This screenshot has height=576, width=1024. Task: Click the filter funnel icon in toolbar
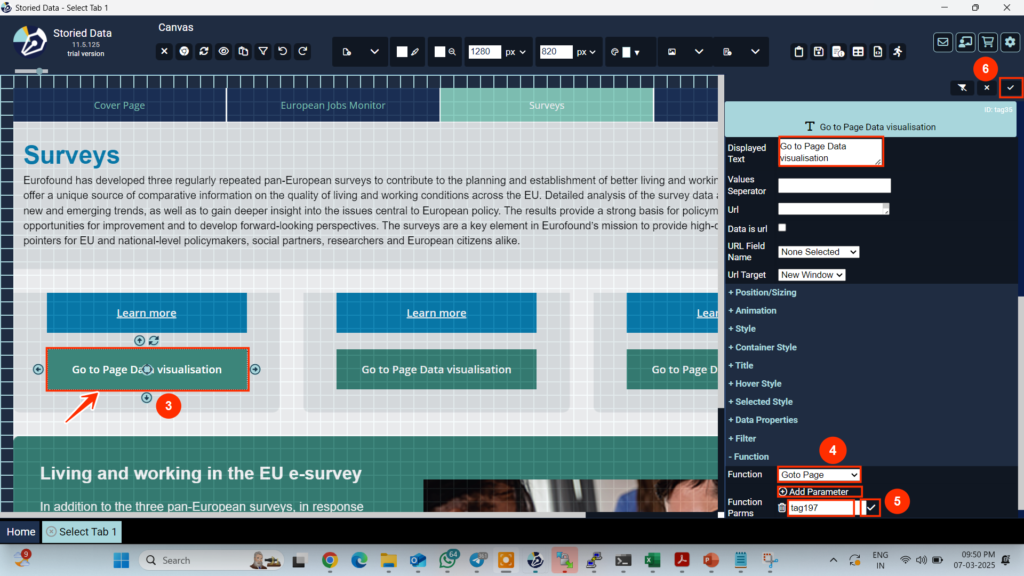coord(263,51)
